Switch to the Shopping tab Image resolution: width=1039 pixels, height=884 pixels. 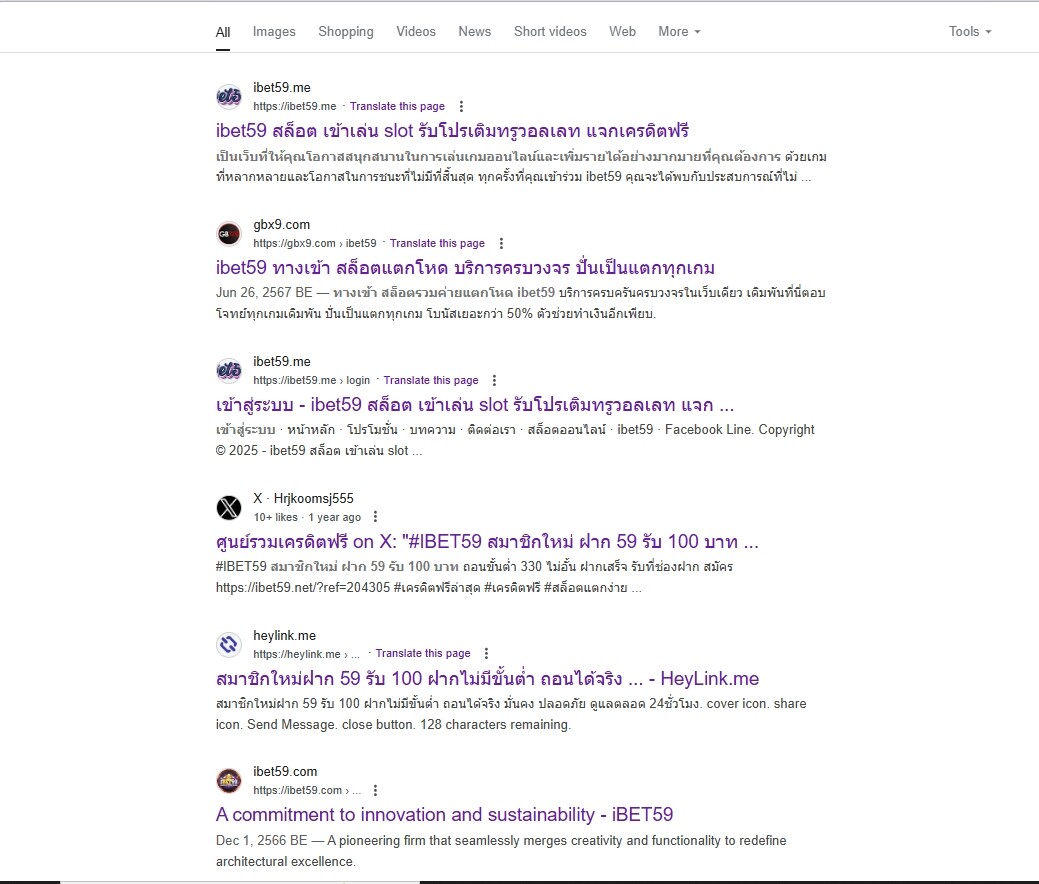tap(346, 32)
